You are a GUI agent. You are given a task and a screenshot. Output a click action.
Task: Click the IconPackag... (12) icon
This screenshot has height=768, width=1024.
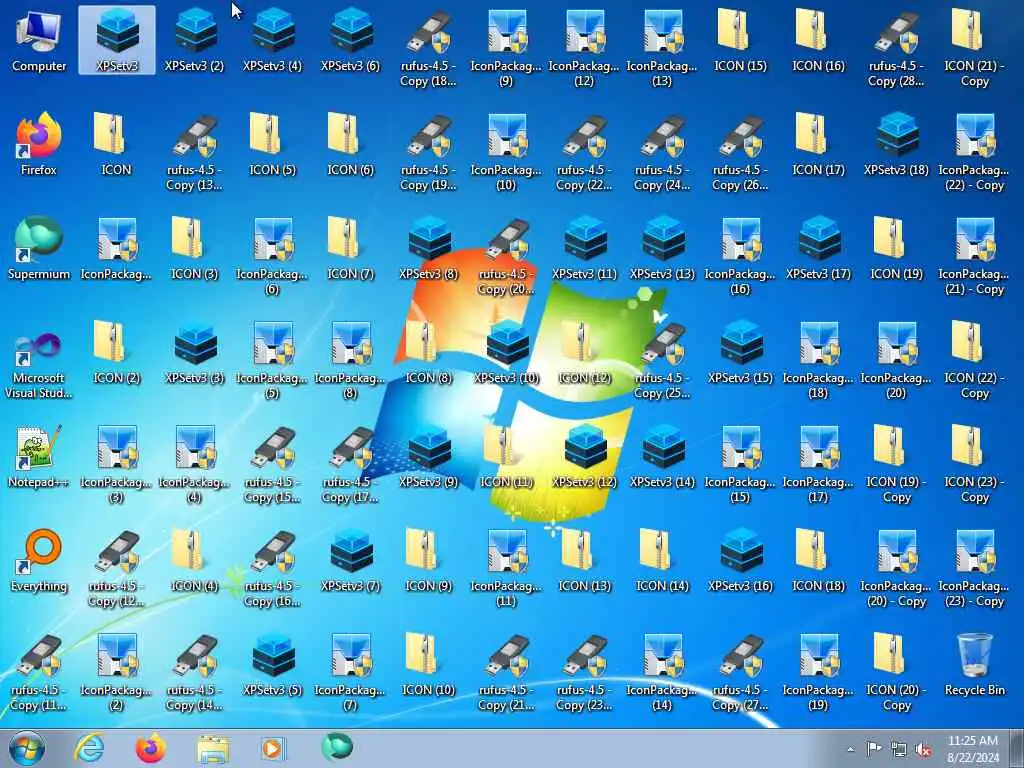[584, 48]
